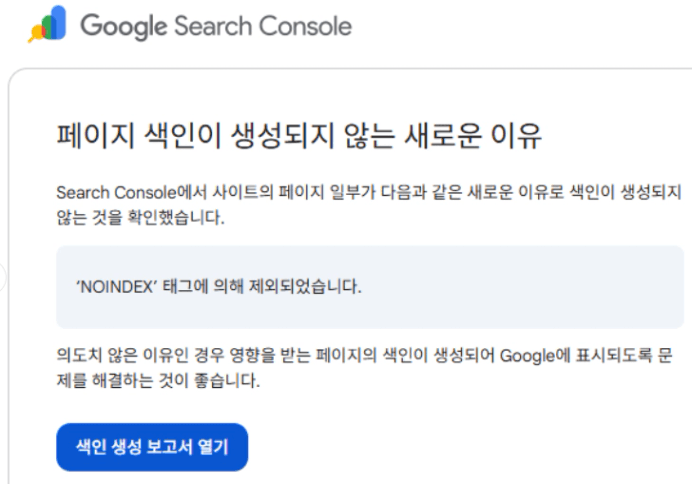Click the 않는 것을 확인했습니다 line
This screenshot has width=692, height=484.
pos(140,216)
